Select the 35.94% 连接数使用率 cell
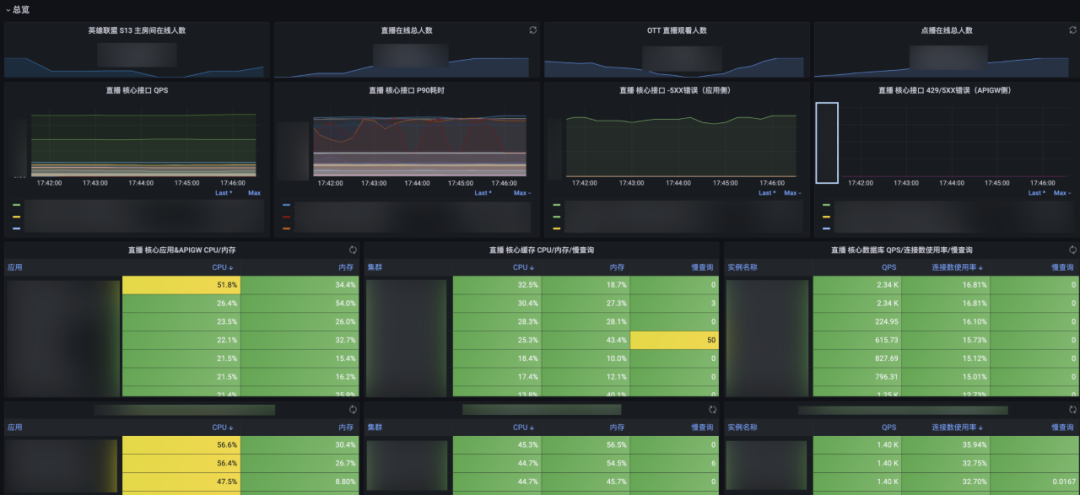Screen dimensions: 1080x495 946,445
